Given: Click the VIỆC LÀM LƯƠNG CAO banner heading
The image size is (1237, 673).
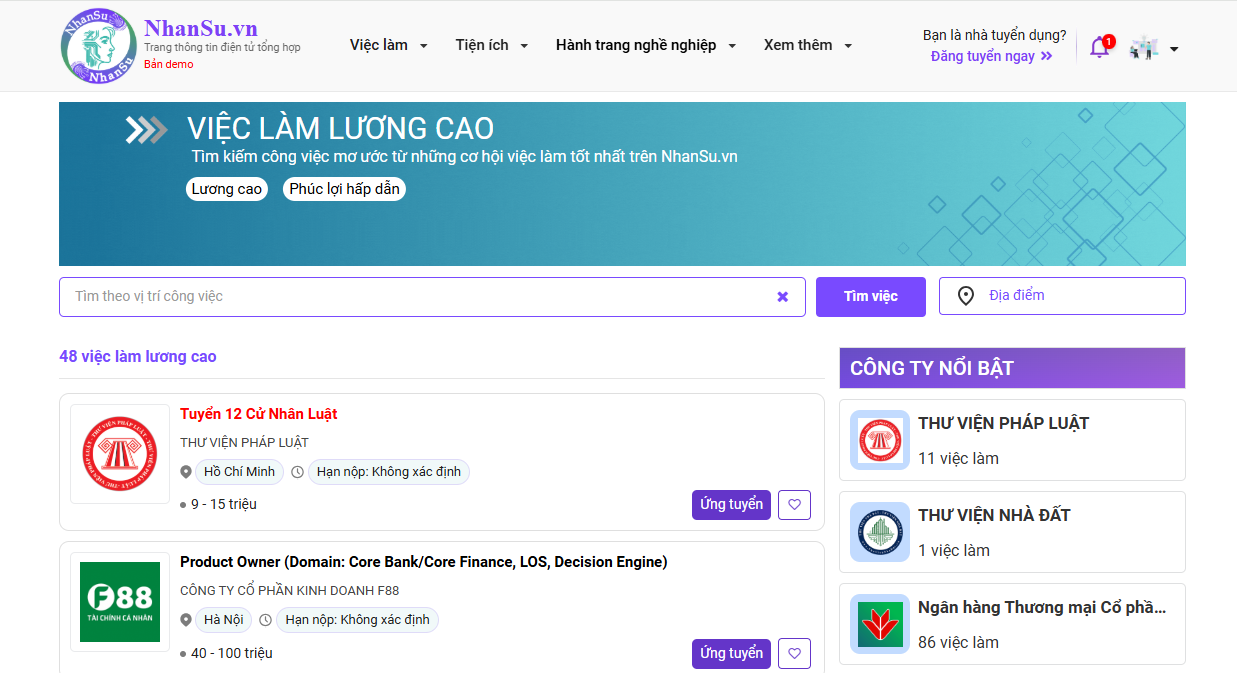Looking at the screenshot, I should coord(341,129).
